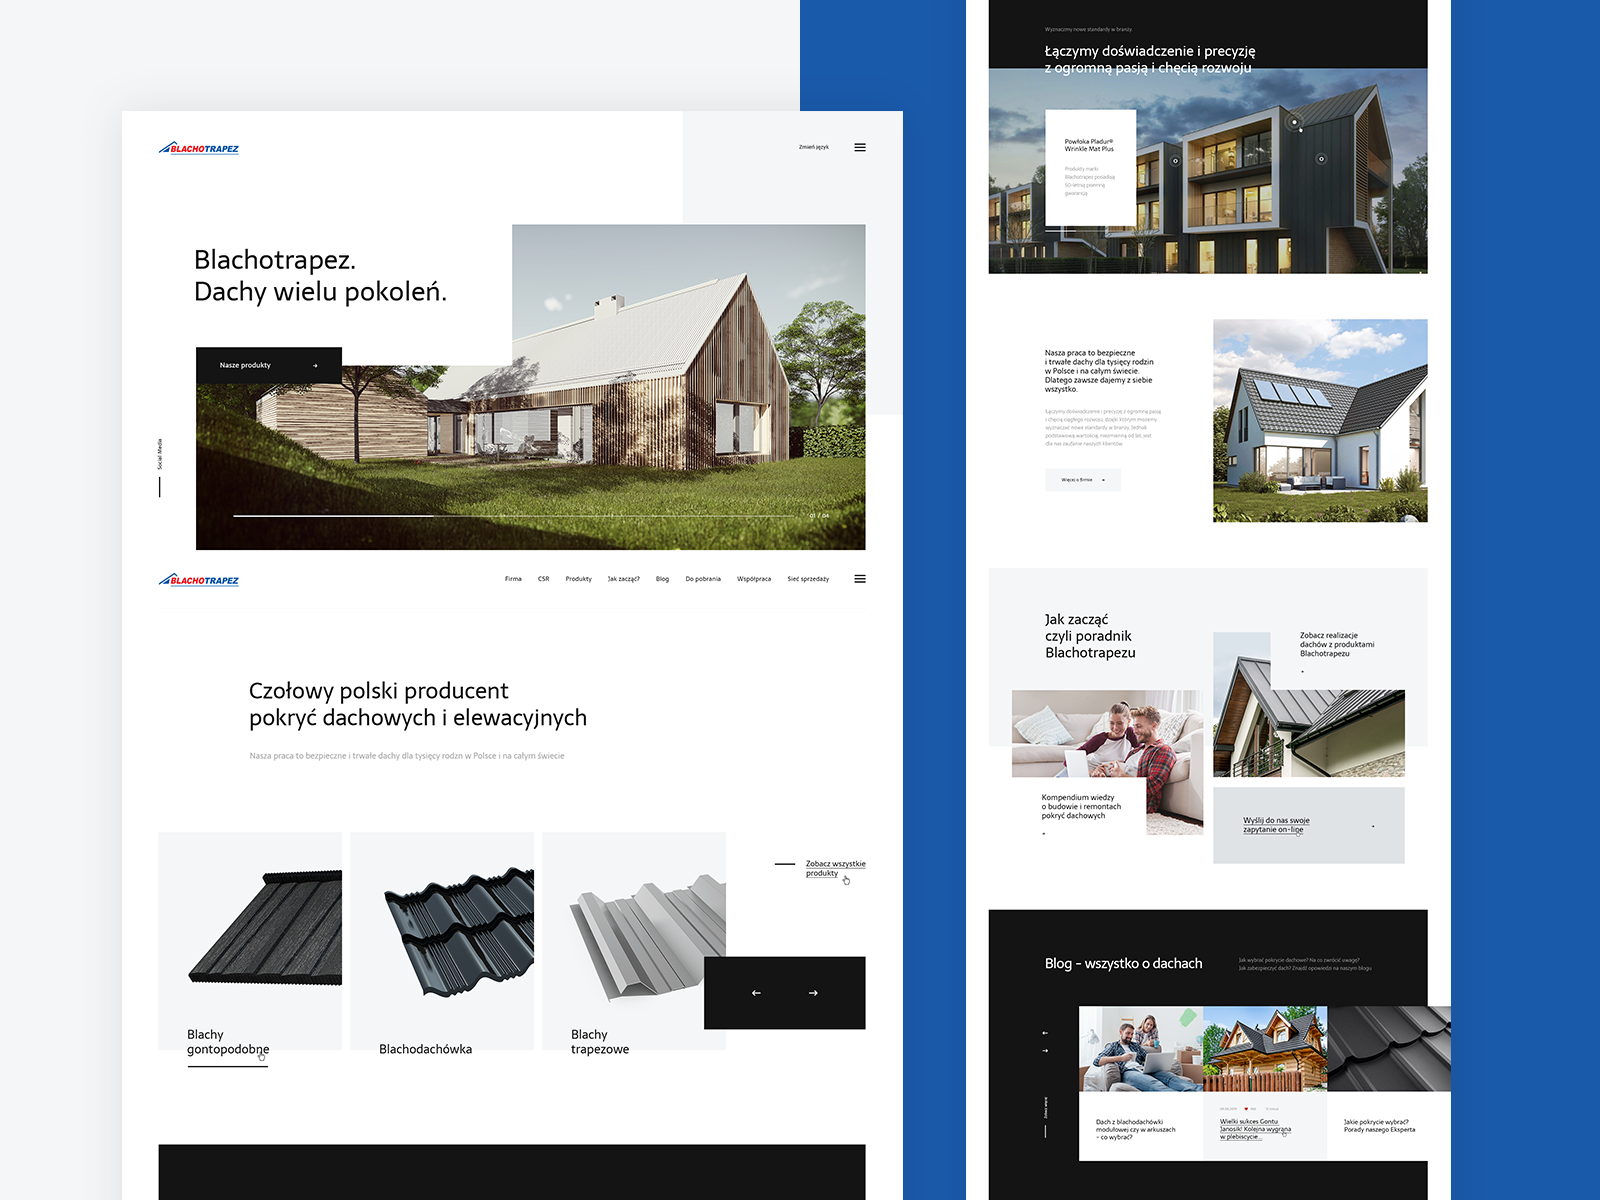Follow 'Wyślij do nas swoje zapytanie on-line' link

click(1276, 825)
